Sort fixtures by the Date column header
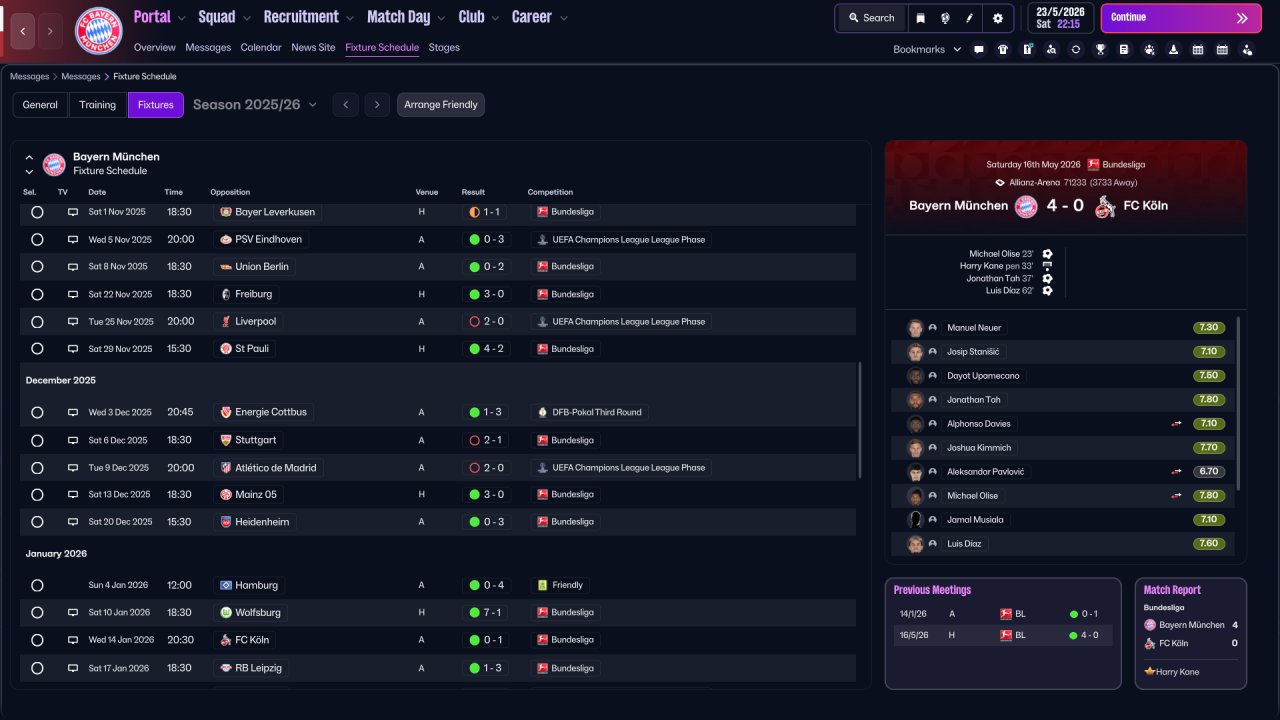1280x720 pixels. pyautogui.click(x=97, y=192)
